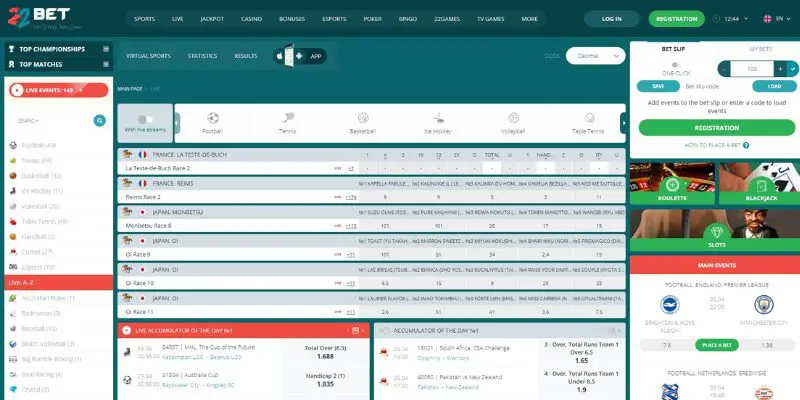The image size is (800, 400).
Task: Open the More menu
Action: pyautogui.click(x=530, y=19)
